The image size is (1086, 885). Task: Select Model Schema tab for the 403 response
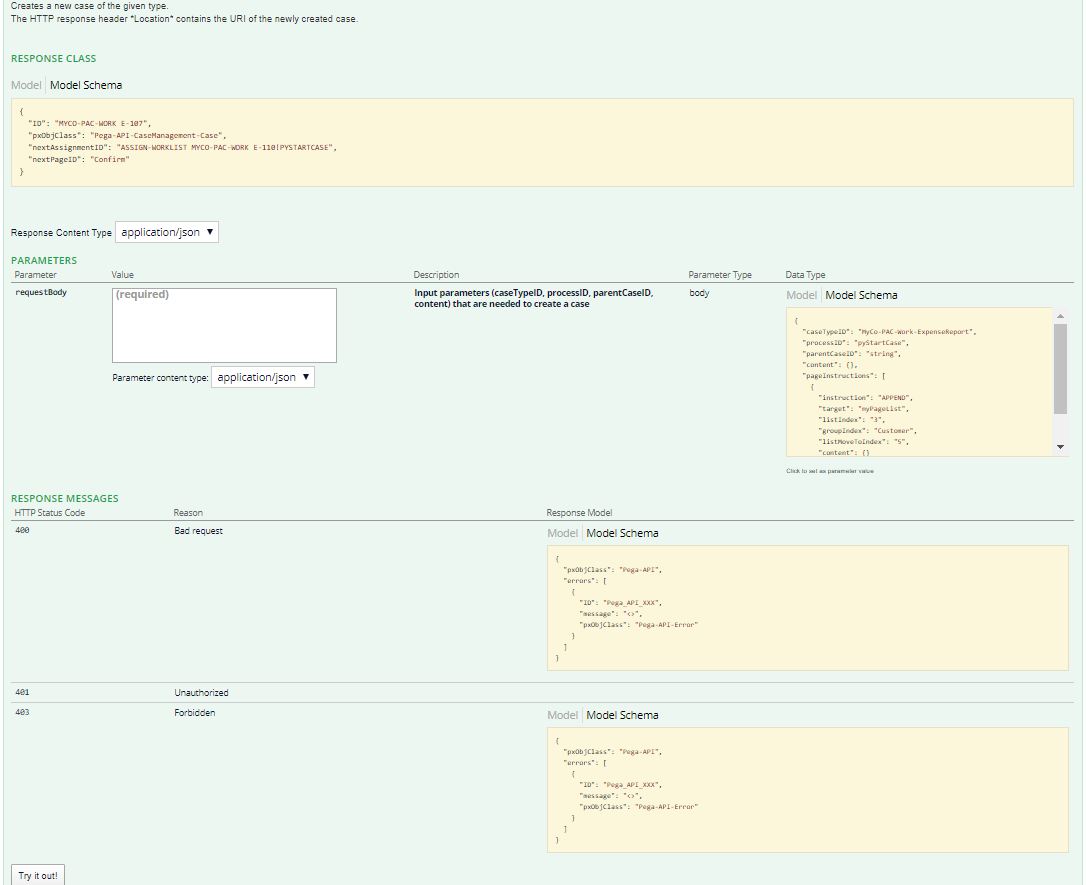(x=622, y=715)
